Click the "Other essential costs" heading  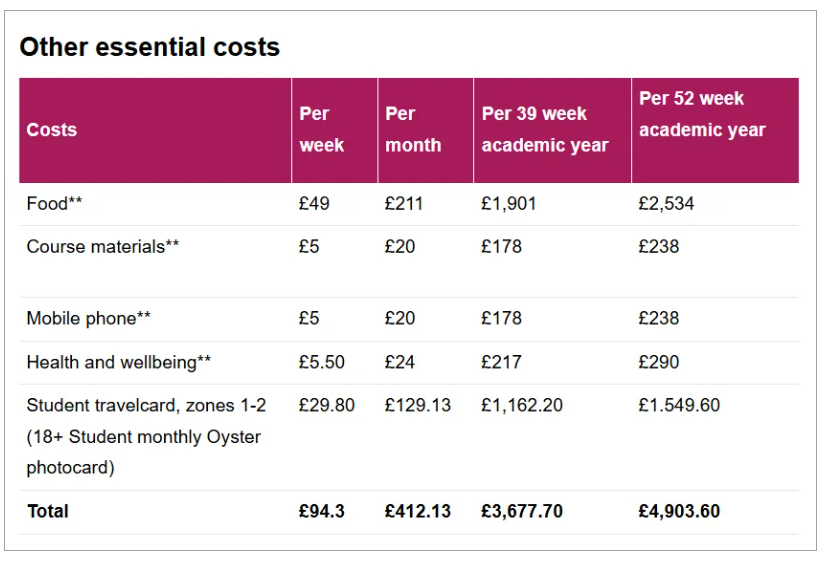[x=149, y=47]
